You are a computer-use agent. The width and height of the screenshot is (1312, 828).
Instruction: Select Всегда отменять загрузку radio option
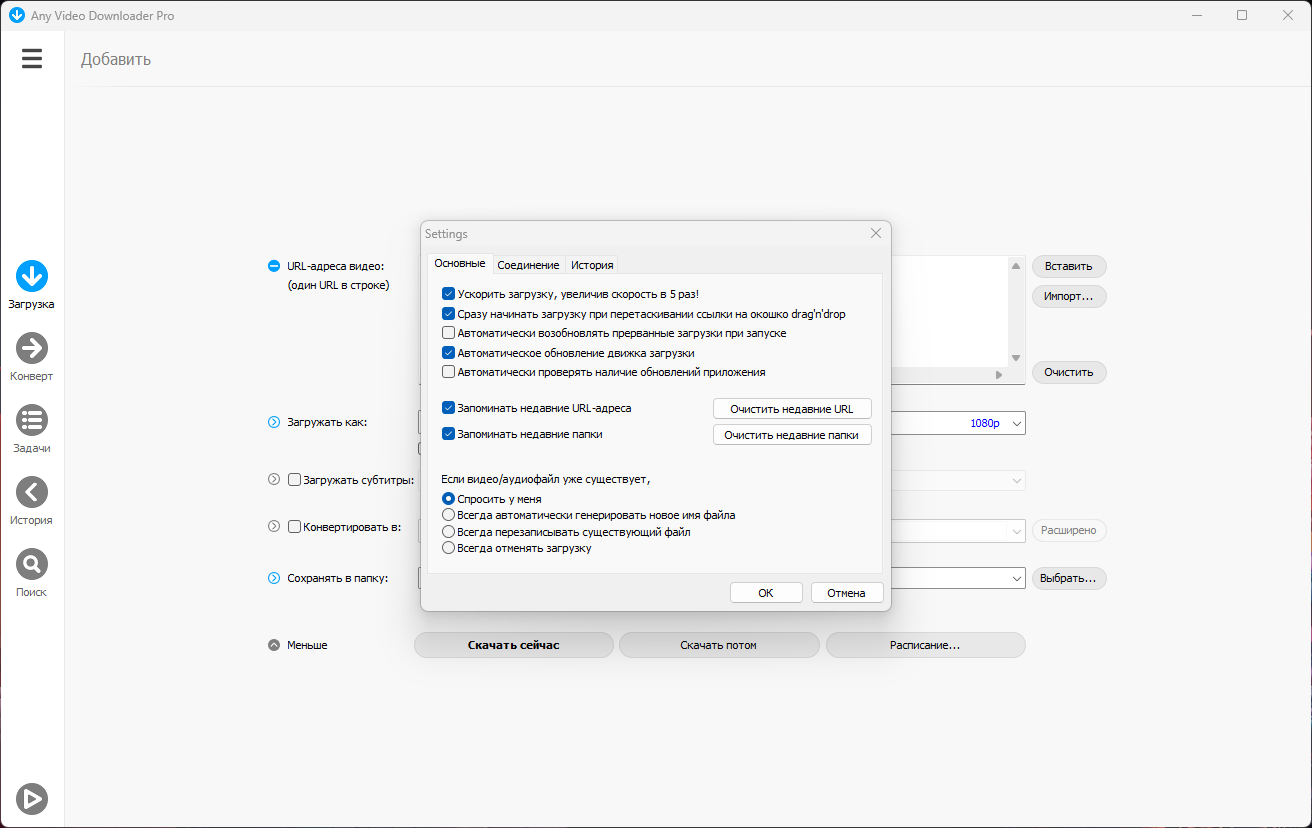(448, 548)
